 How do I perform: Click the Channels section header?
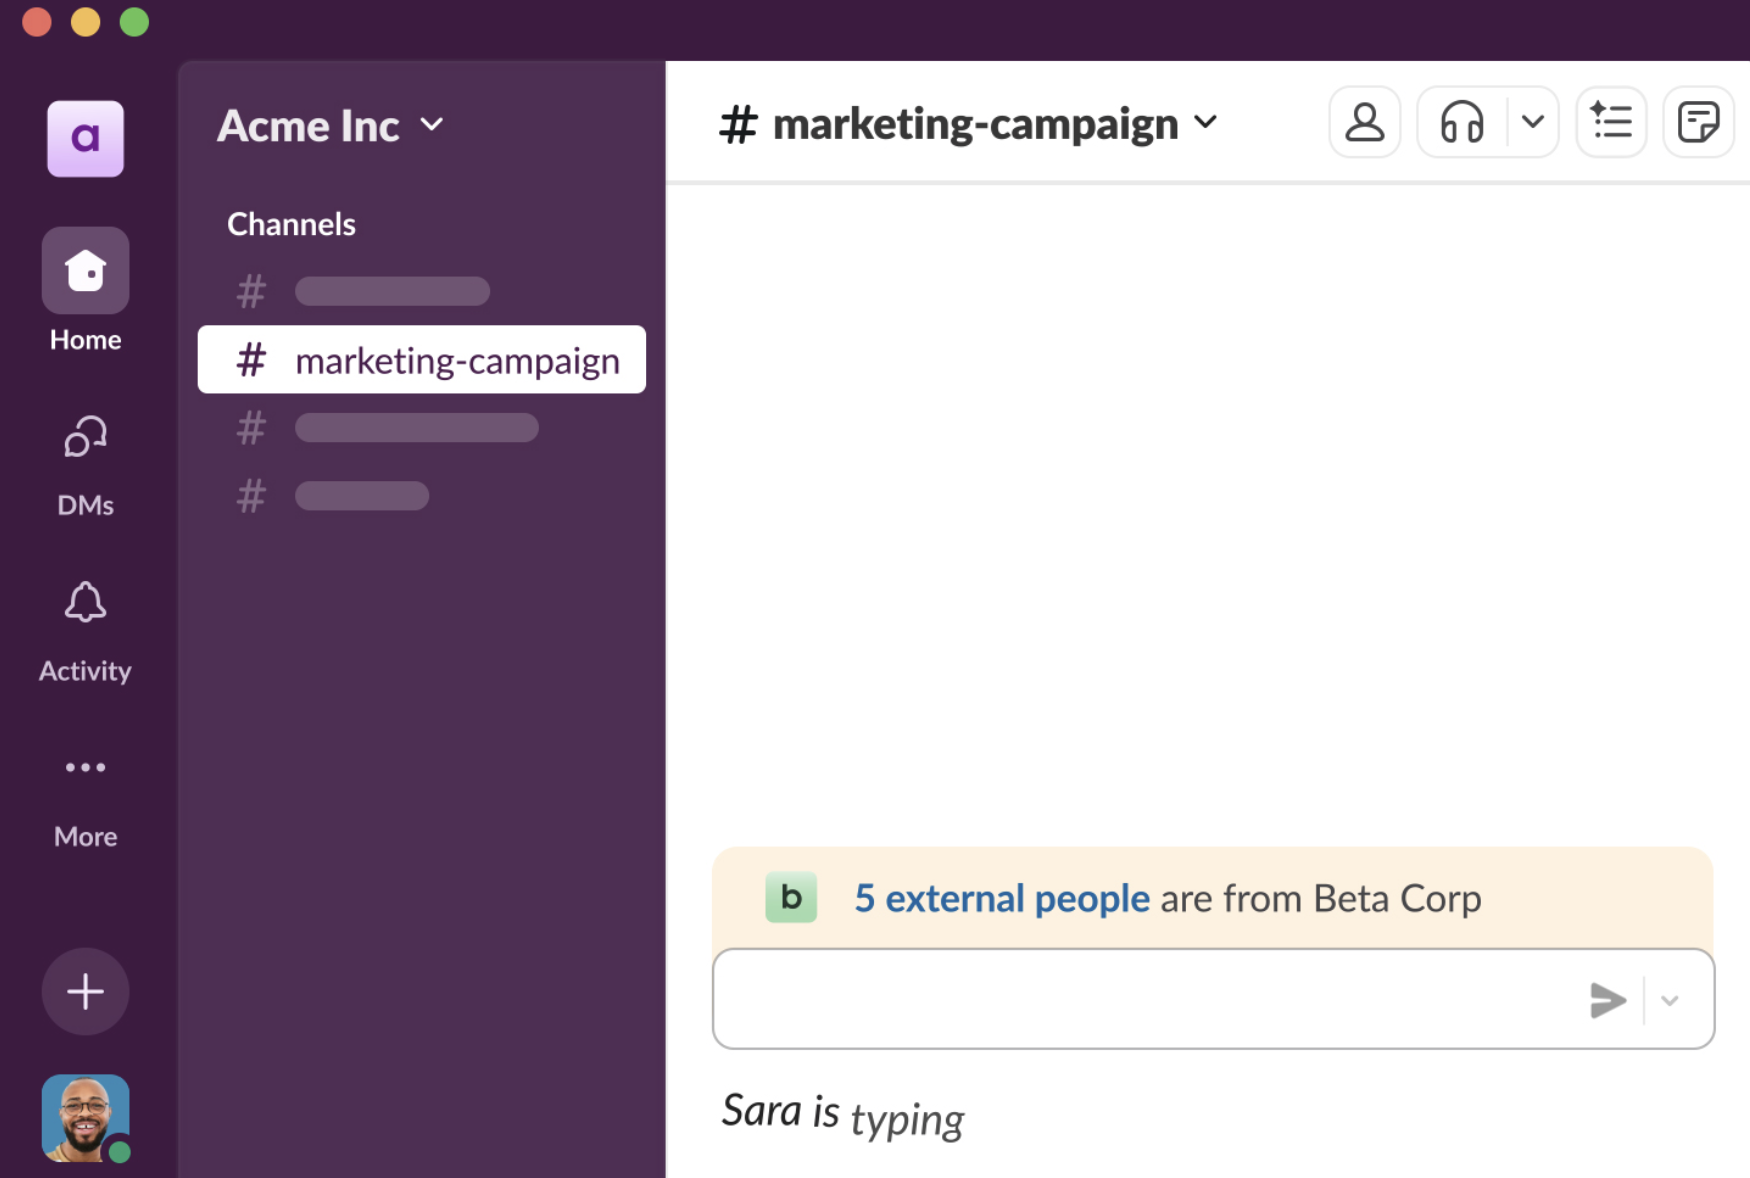[291, 224]
